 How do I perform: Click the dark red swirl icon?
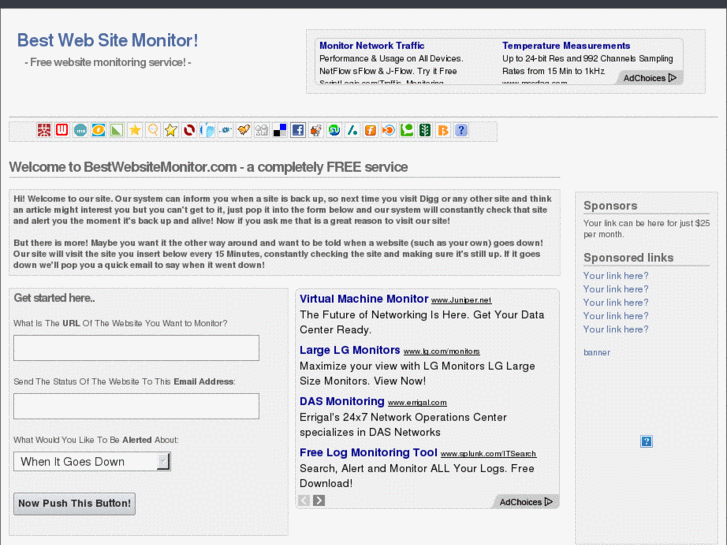tap(189, 130)
